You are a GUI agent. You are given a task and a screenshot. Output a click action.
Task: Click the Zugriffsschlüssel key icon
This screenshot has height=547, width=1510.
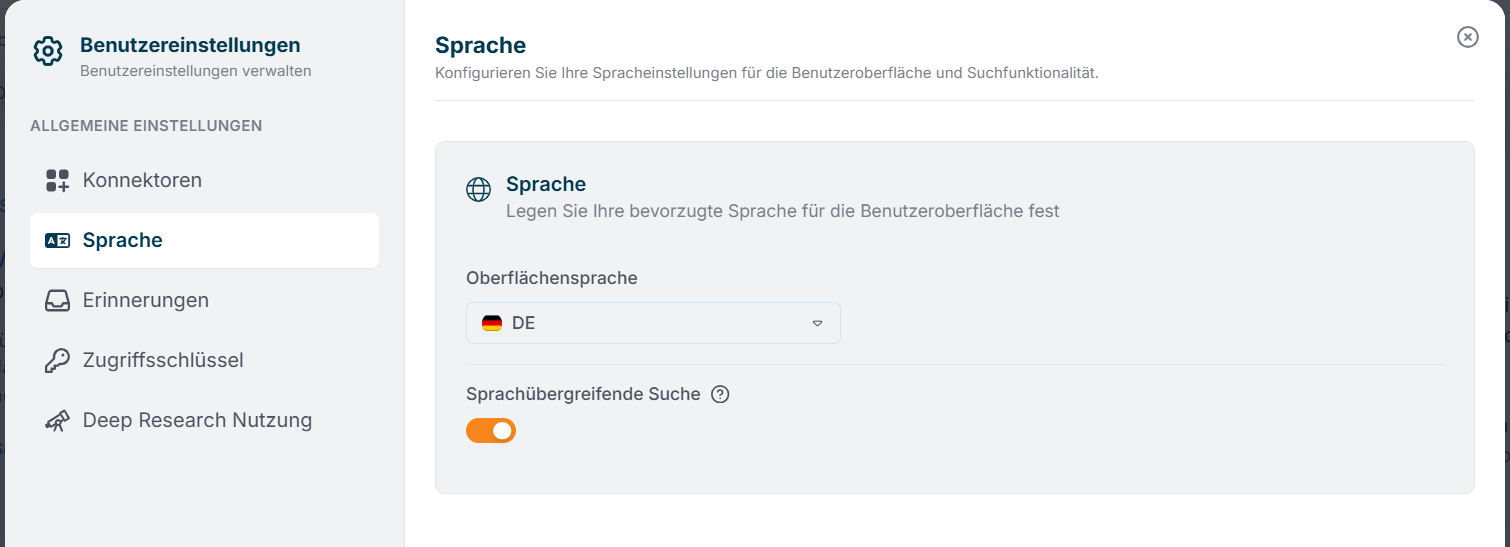(57, 360)
